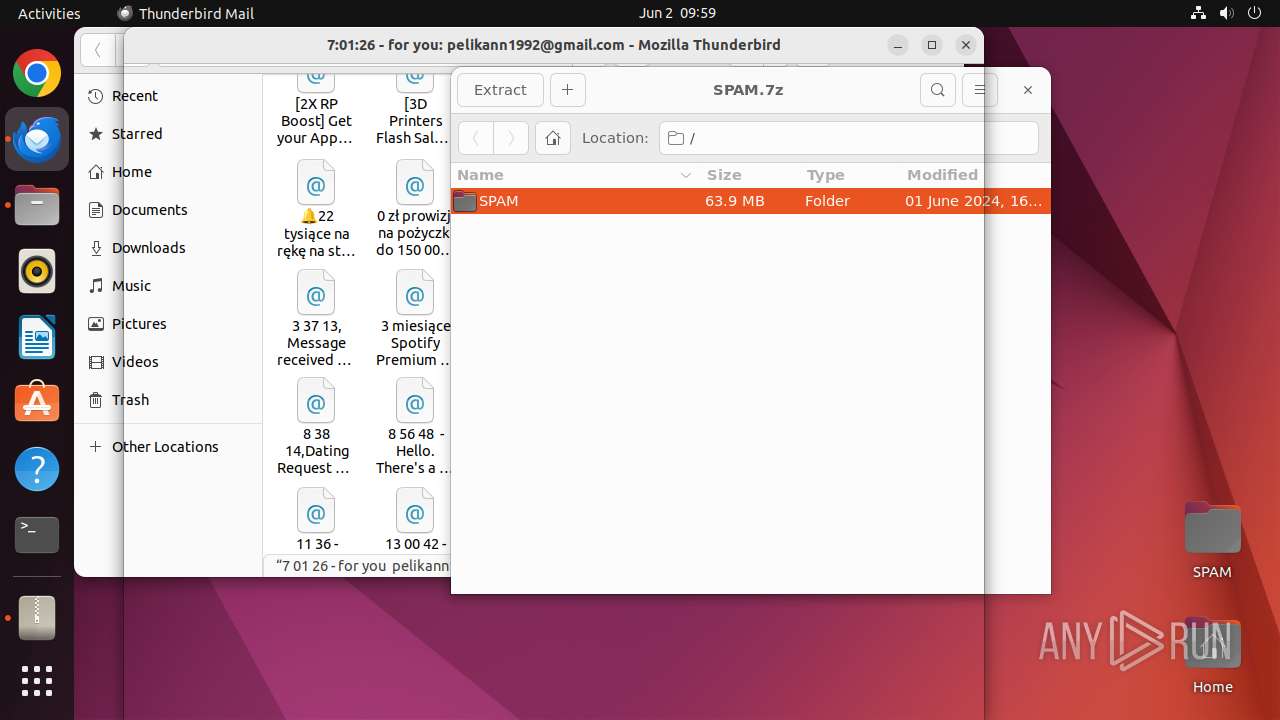Open LibreOffice Writer from the dock
This screenshot has height=720, width=1280.
click(x=37, y=338)
